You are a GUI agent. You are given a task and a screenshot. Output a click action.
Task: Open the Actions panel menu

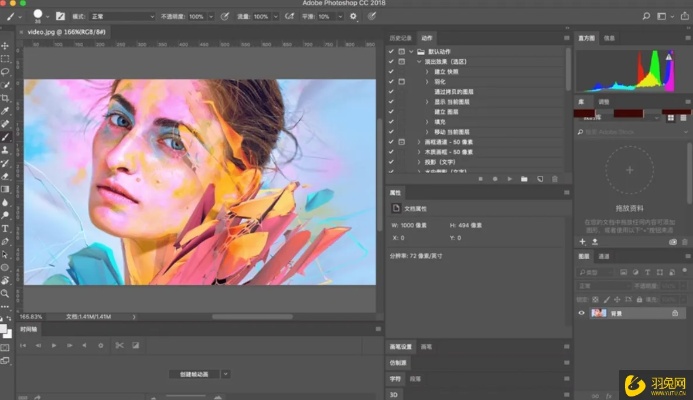coord(567,38)
